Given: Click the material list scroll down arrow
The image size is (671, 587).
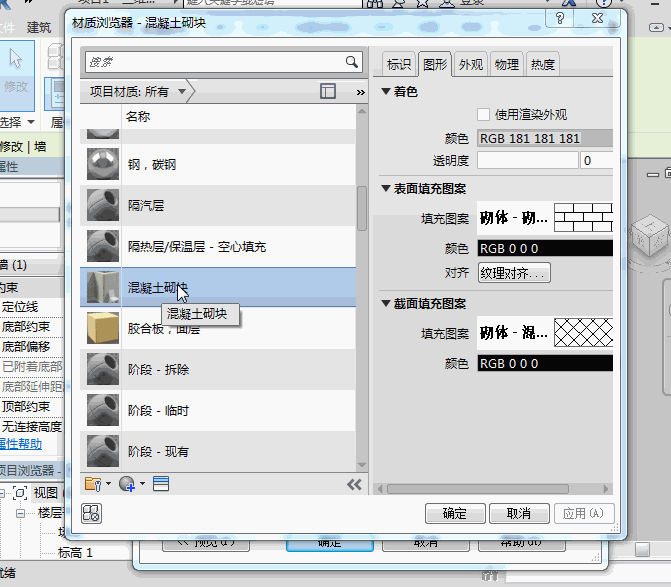Looking at the screenshot, I should 362,465.
